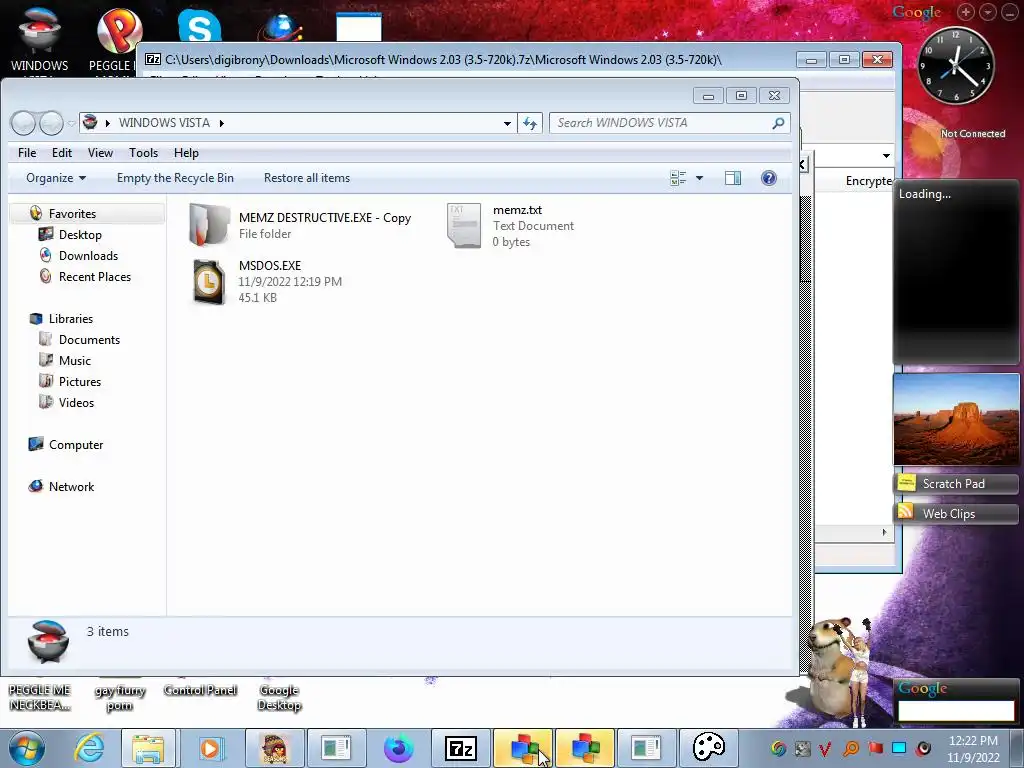
Task: Open the Tools menu
Action: tap(143, 153)
